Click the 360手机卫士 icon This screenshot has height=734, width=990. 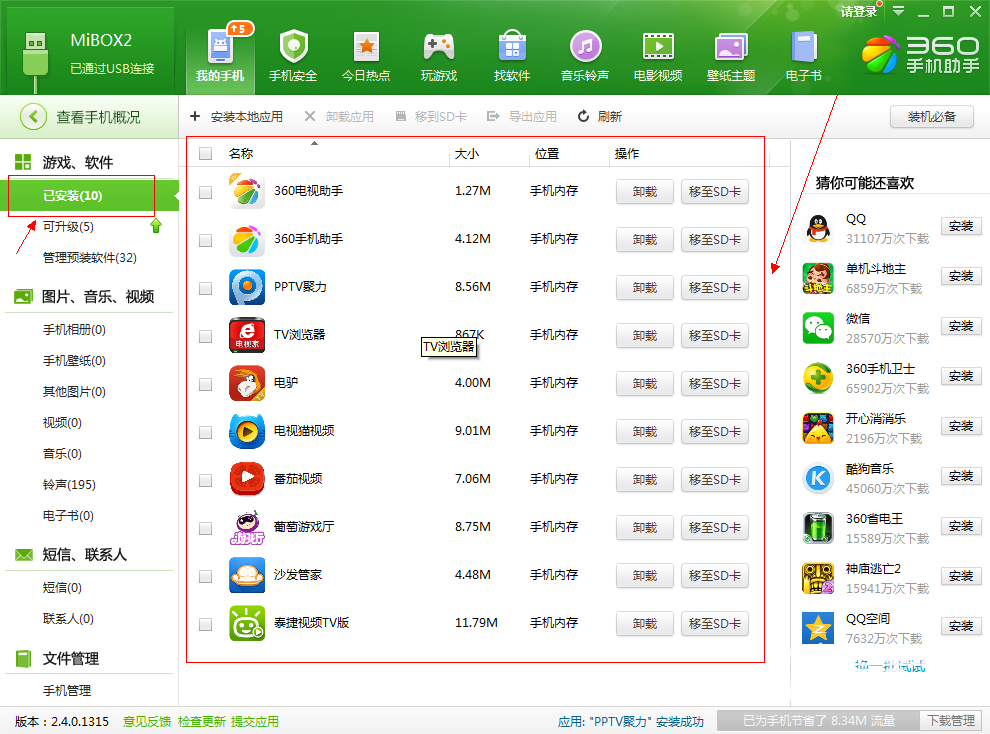(x=818, y=378)
